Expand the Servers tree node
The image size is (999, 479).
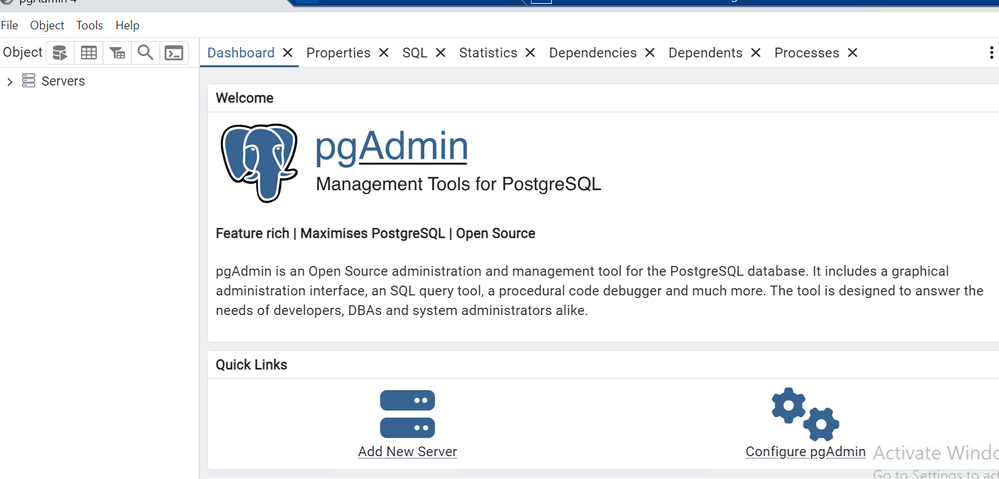coord(10,82)
